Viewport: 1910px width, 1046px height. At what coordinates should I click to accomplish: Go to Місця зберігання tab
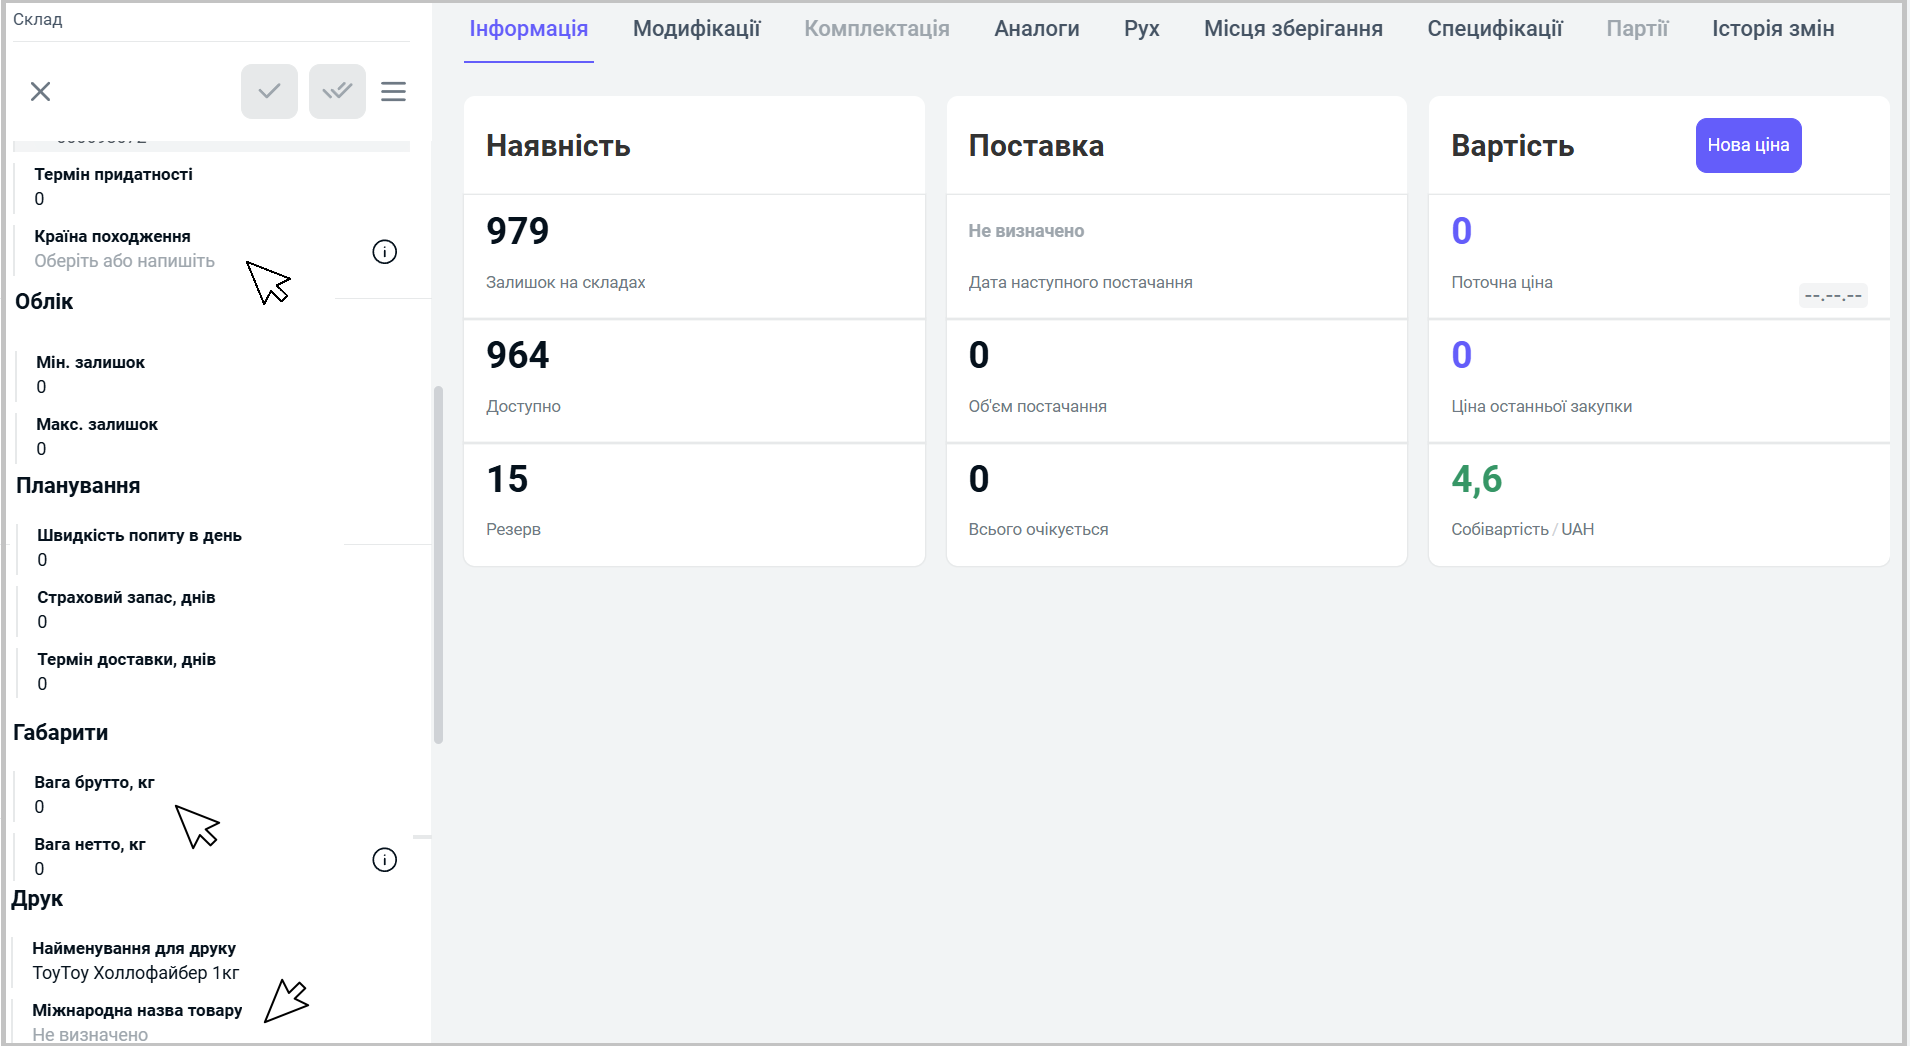1293,29
